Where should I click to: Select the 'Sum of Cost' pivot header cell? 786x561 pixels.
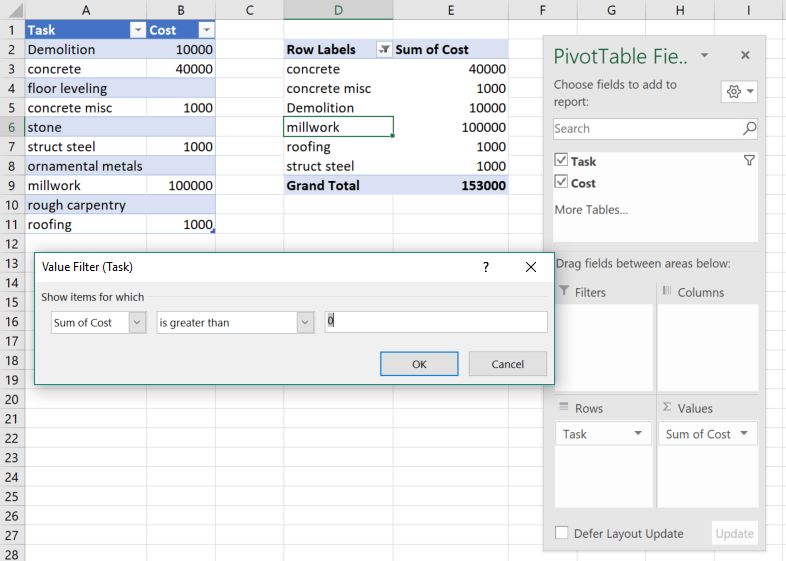(x=451, y=50)
